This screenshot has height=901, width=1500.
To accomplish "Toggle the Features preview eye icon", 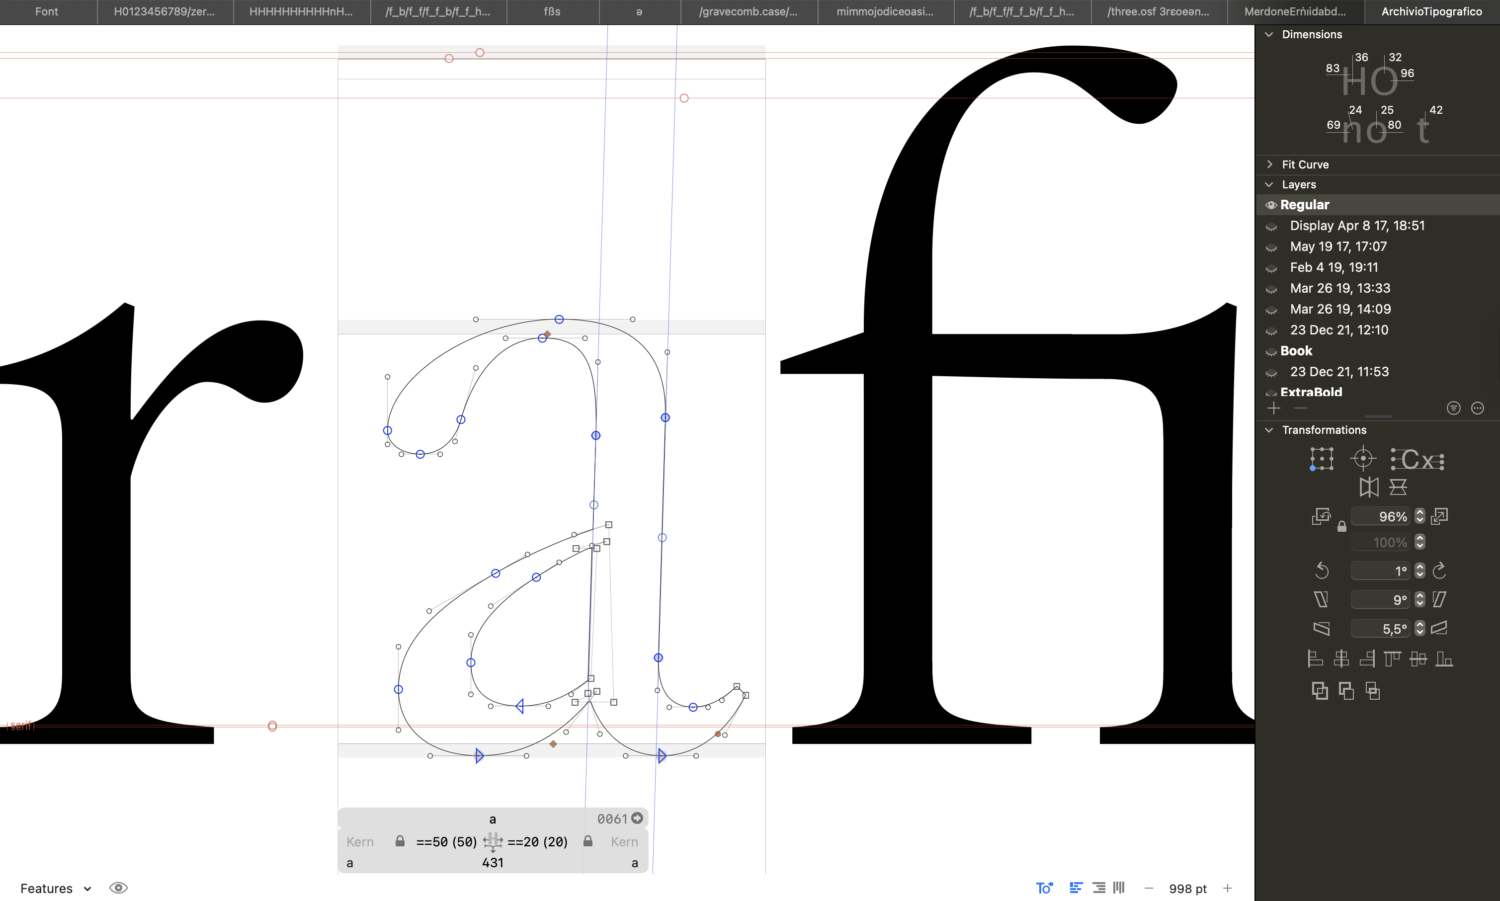I will click(x=118, y=888).
